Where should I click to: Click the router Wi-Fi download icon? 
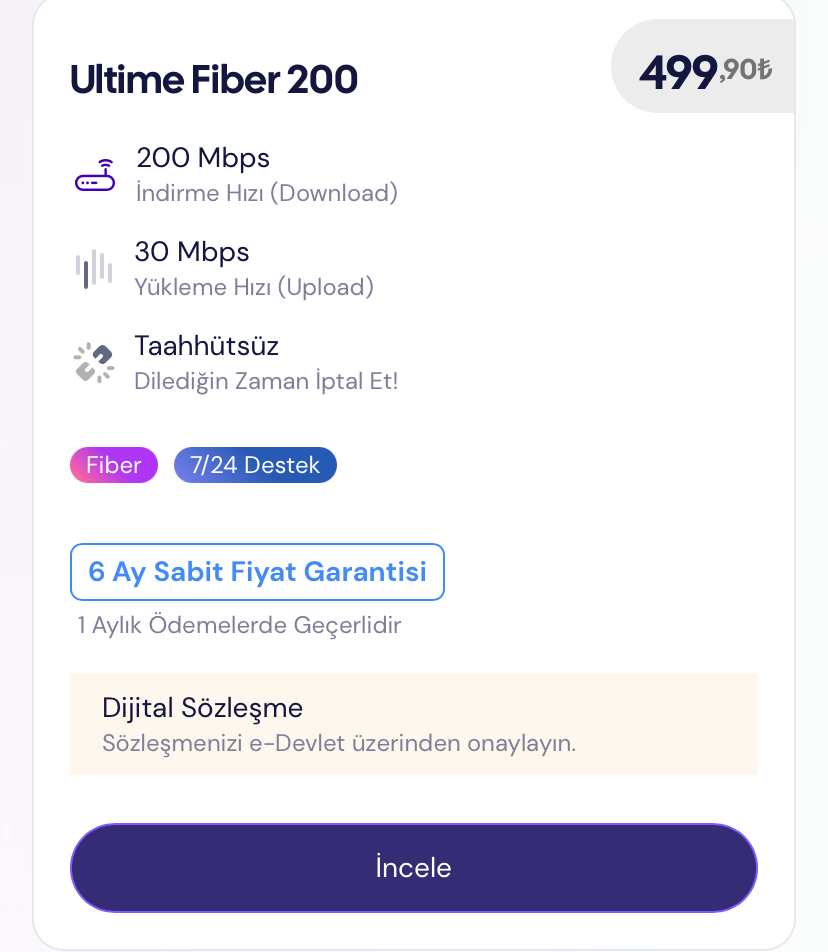coord(95,176)
